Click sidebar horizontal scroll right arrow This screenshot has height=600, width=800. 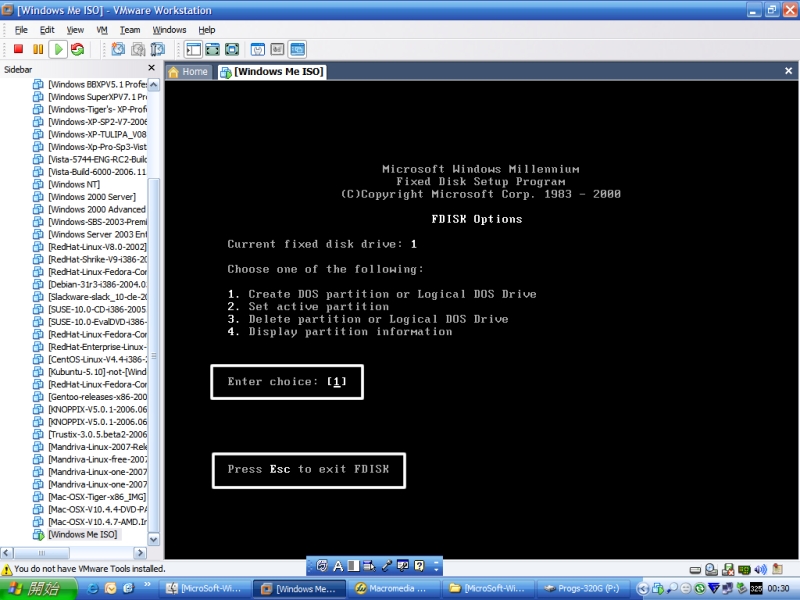[140, 553]
